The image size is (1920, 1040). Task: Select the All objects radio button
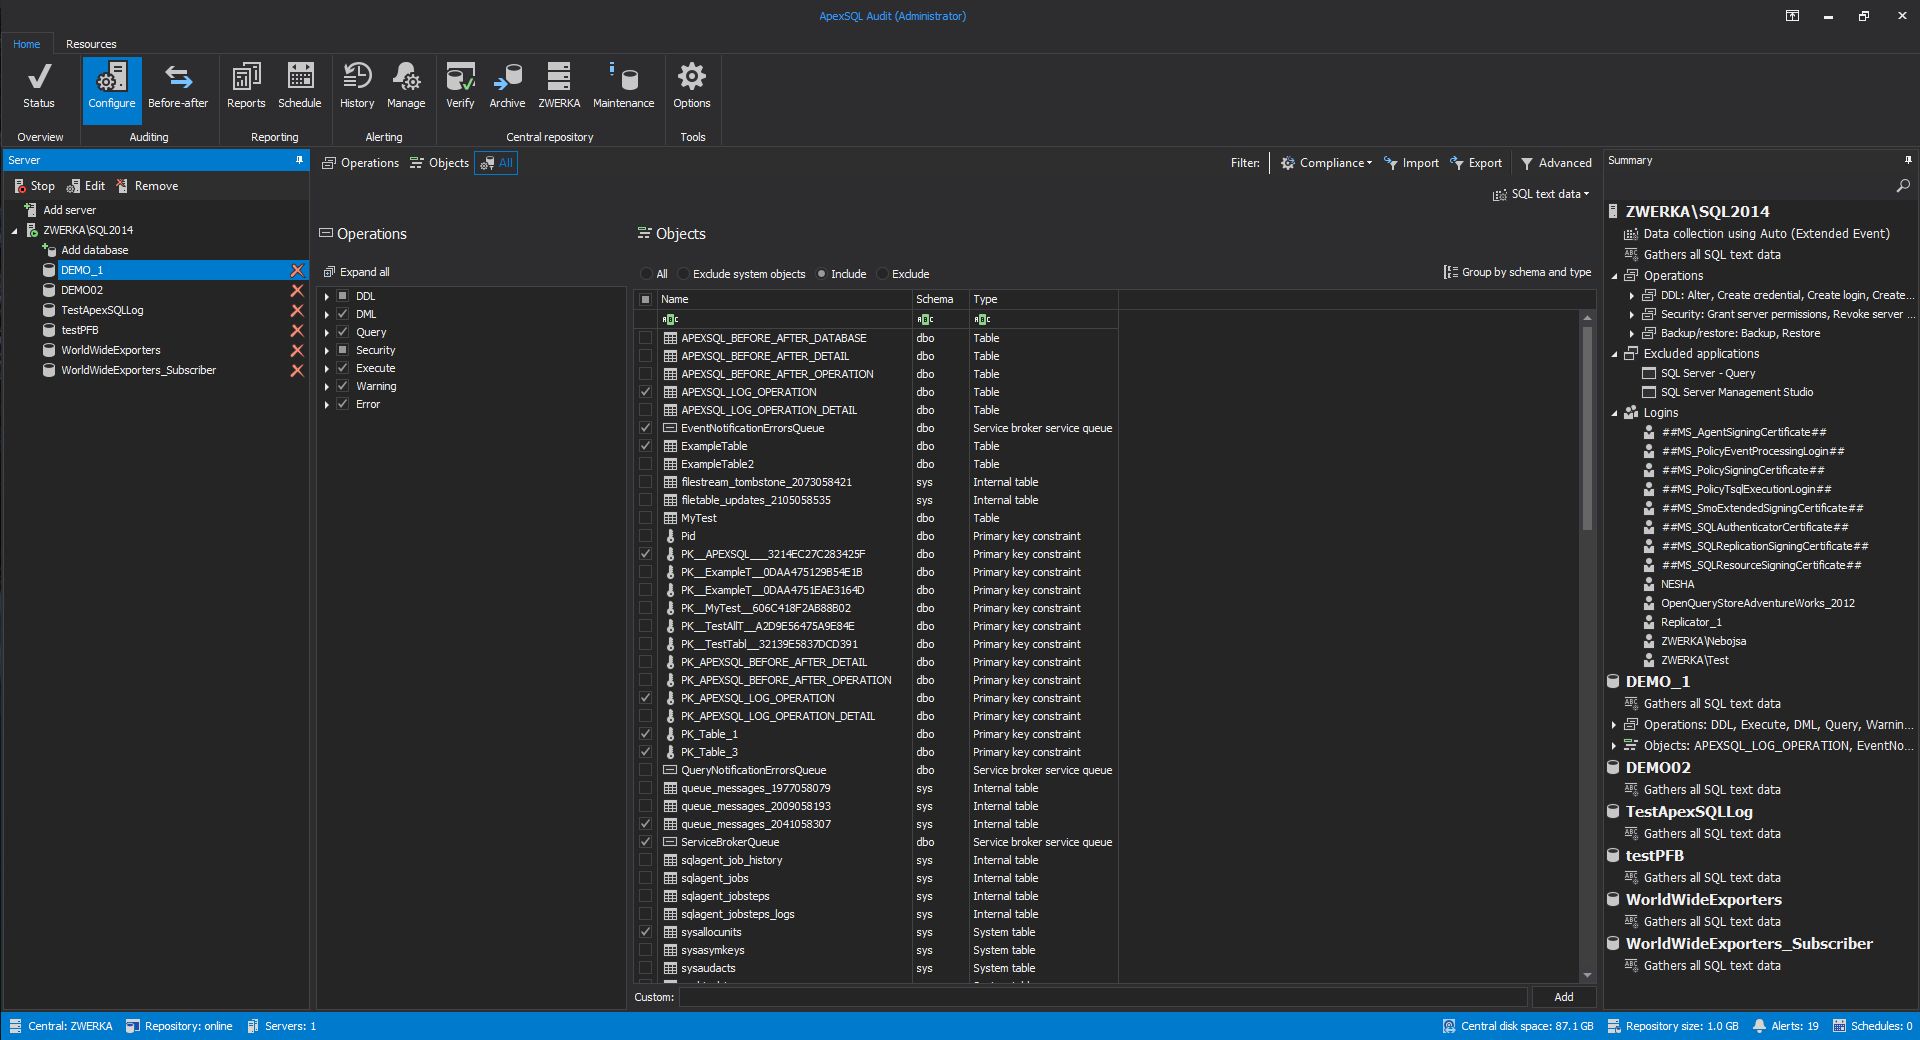point(646,274)
